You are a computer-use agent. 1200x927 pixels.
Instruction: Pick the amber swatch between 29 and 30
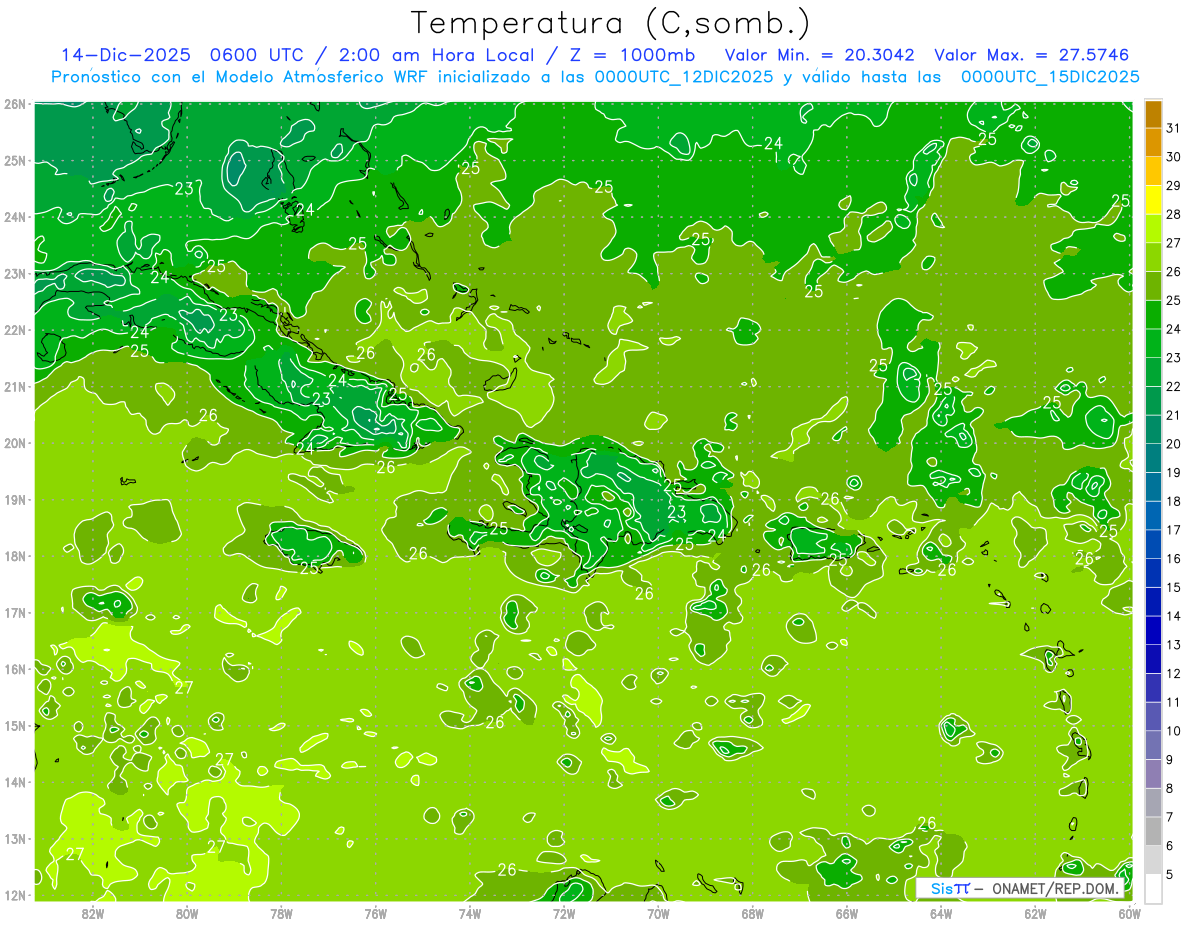[1153, 172]
